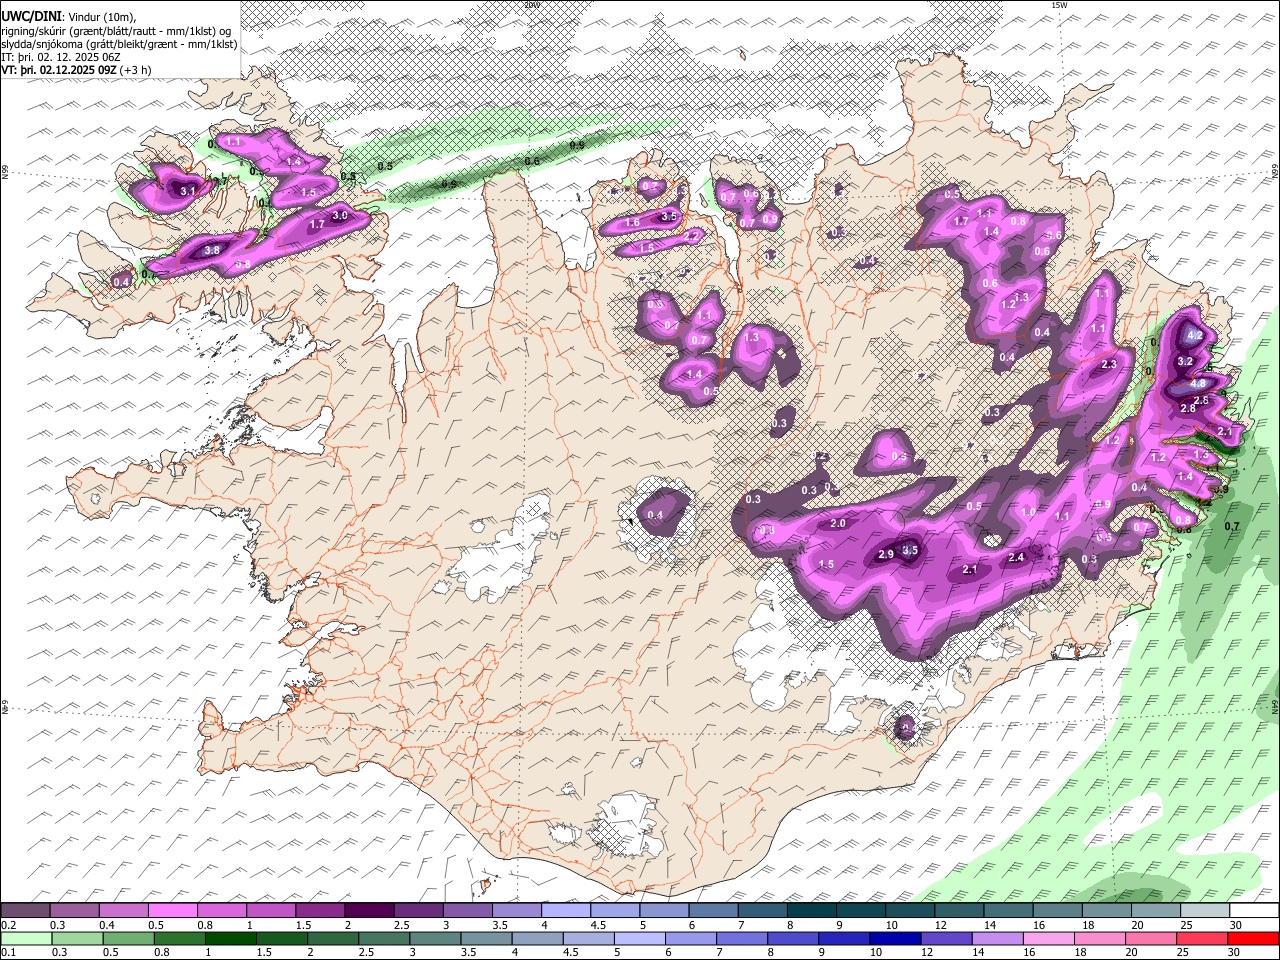Click the lower-row navy blue swatch labeled 10
The height and width of the screenshot is (960, 1280).
tap(894, 938)
